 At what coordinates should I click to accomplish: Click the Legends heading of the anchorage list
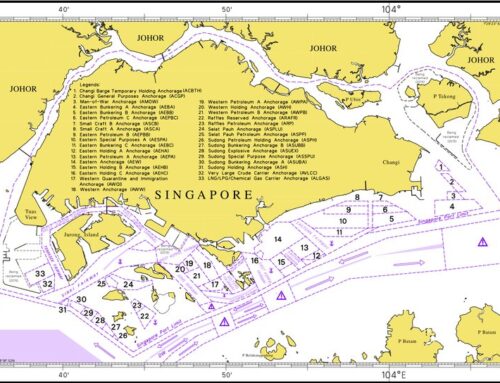[x=90, y=85]
